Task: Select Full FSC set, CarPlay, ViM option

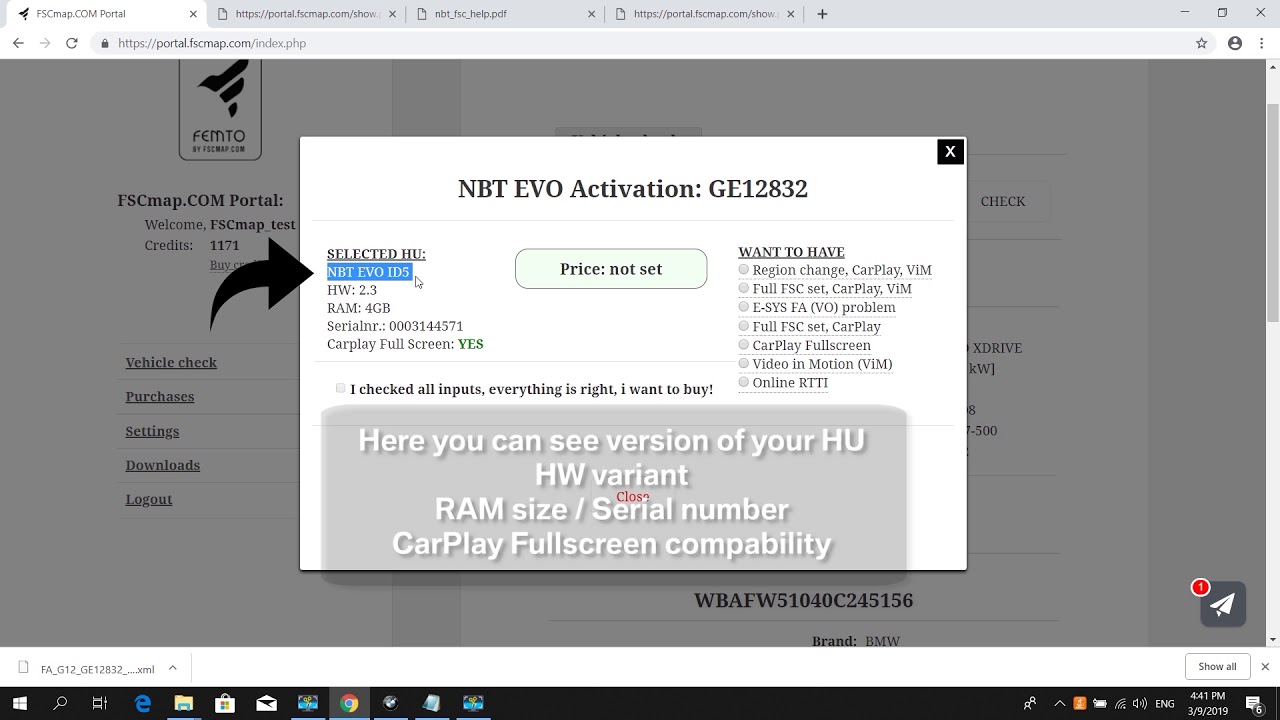Action: click(x=744, y=288)
